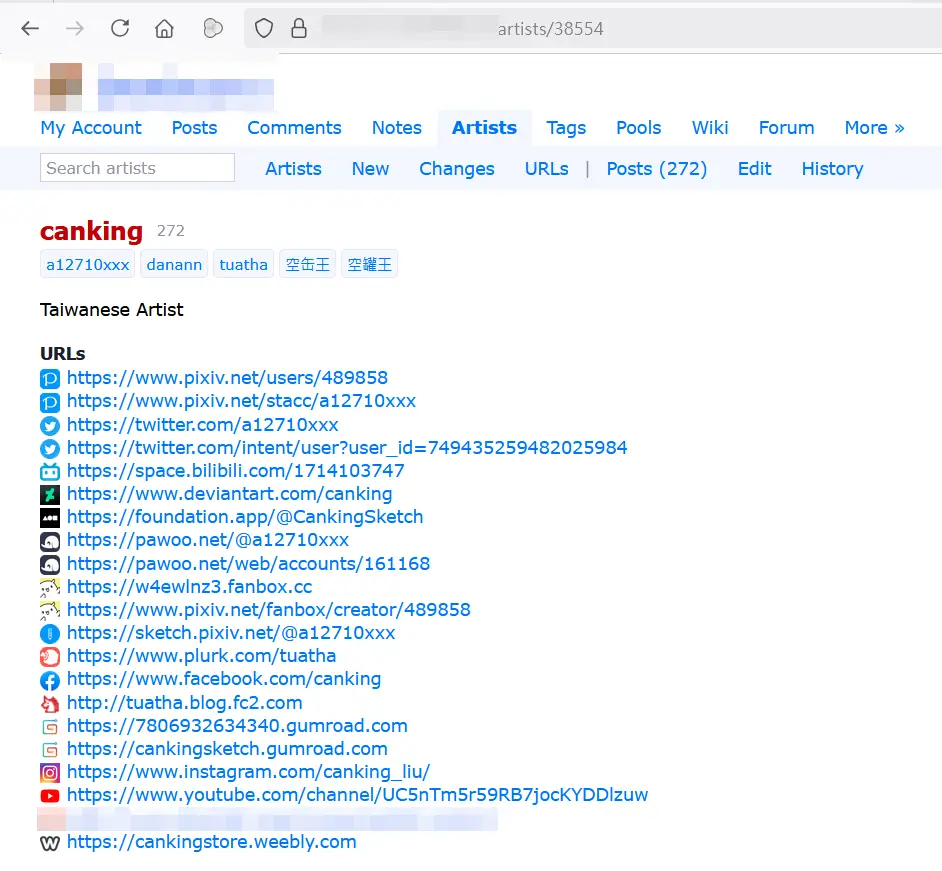Click the Fanbox icon beside w4ewlnz3.fanbox.cc
The width and height of the screenshot is (942, 871).
point(50,587)
